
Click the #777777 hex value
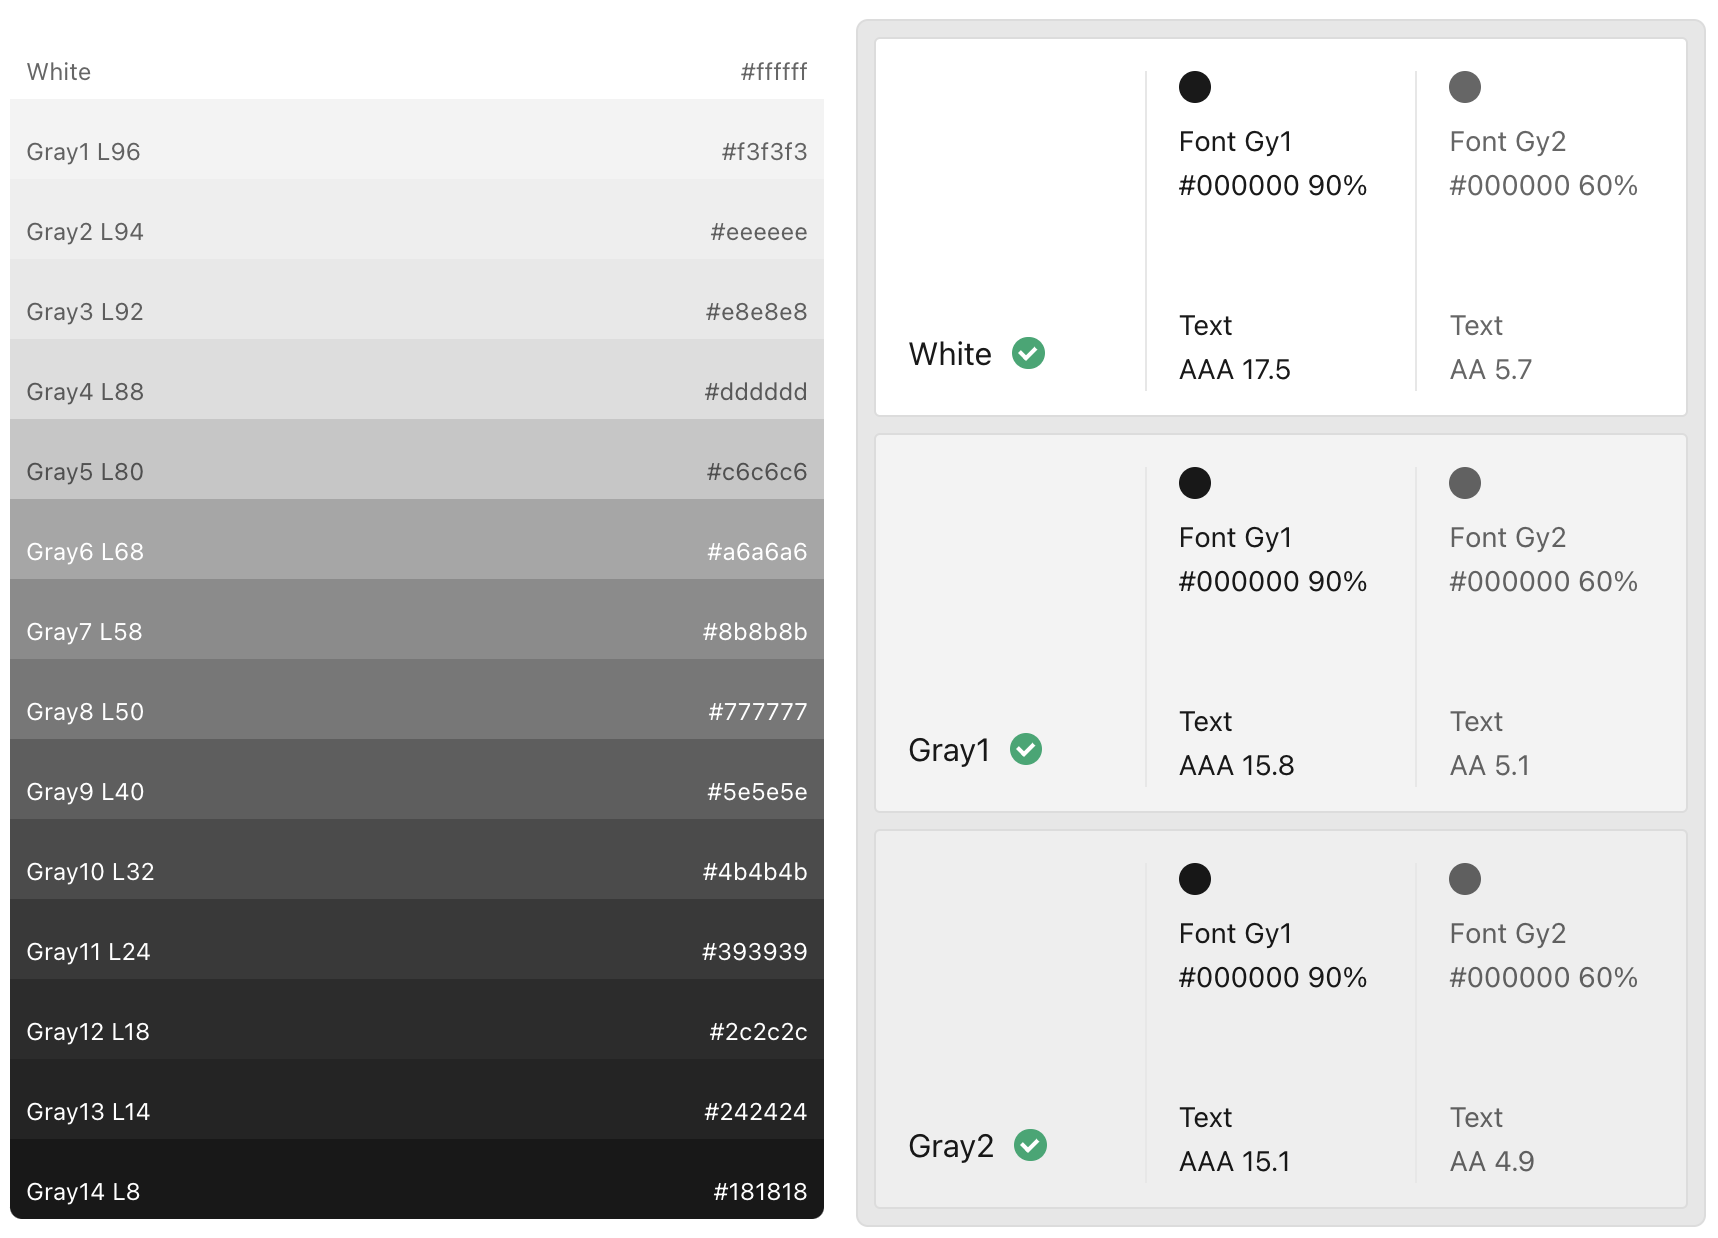point(758,712)
